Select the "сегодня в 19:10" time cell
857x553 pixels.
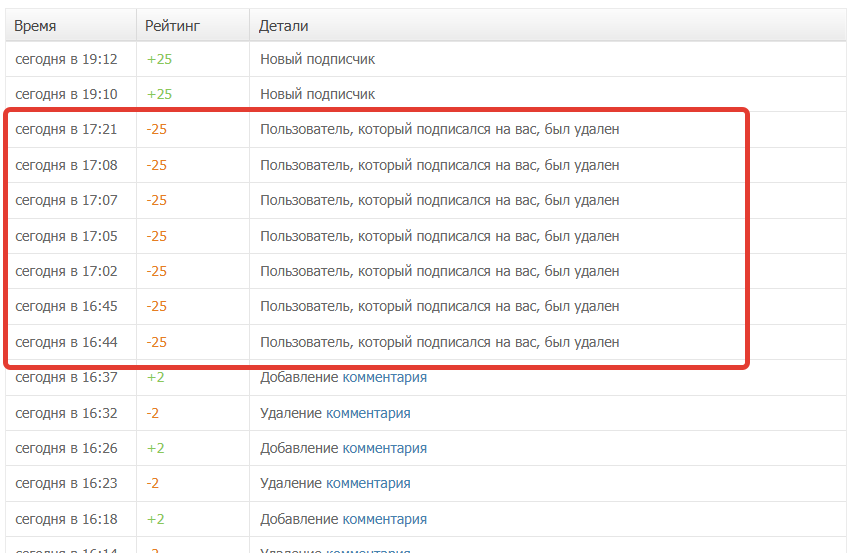tap(67, 94)
